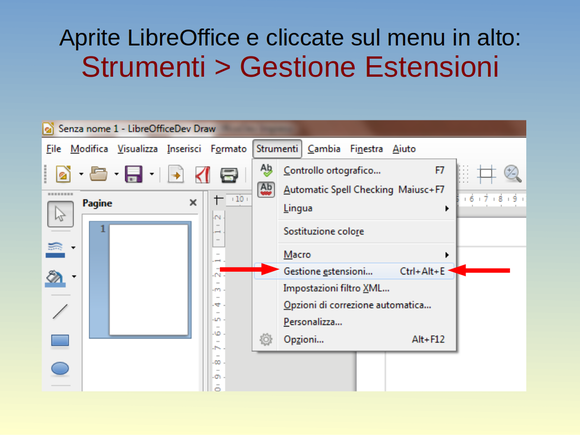Open the Finestra menu
Viewport: 580px width, 435px height.
pyautogui.click(x=367, y=149)
